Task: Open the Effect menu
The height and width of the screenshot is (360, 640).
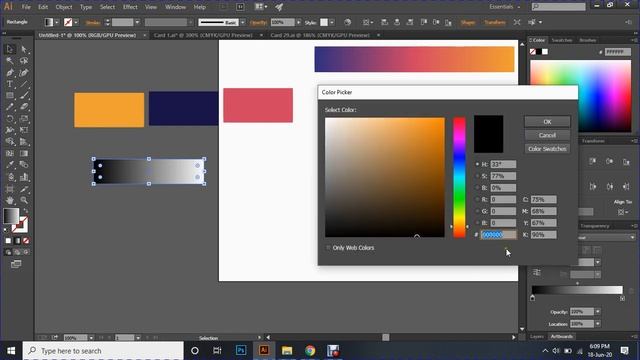Action: click(x=130, y=7)
